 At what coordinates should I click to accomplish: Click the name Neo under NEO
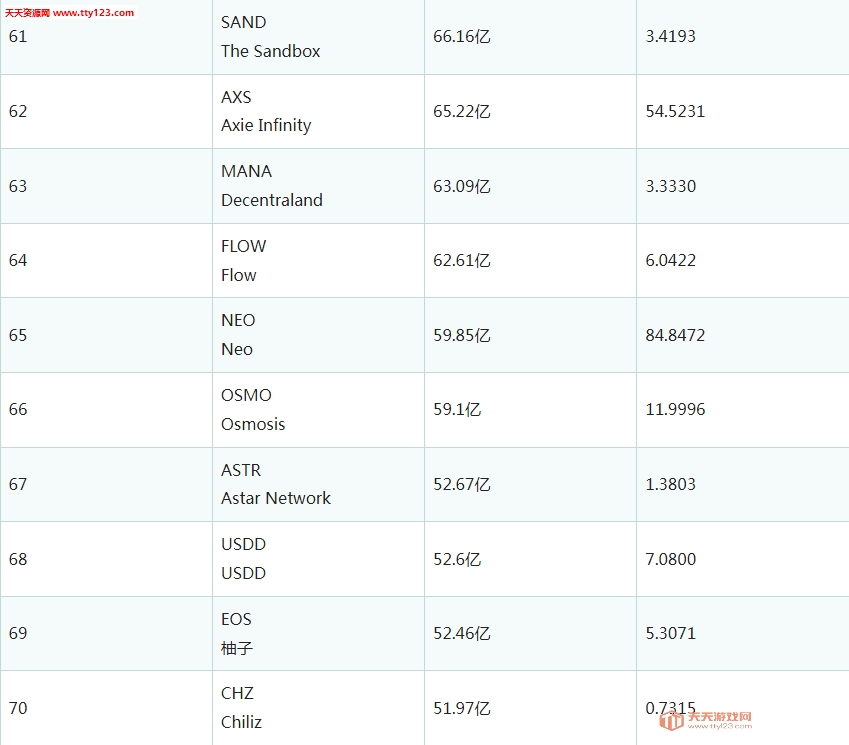coord(237,349)
